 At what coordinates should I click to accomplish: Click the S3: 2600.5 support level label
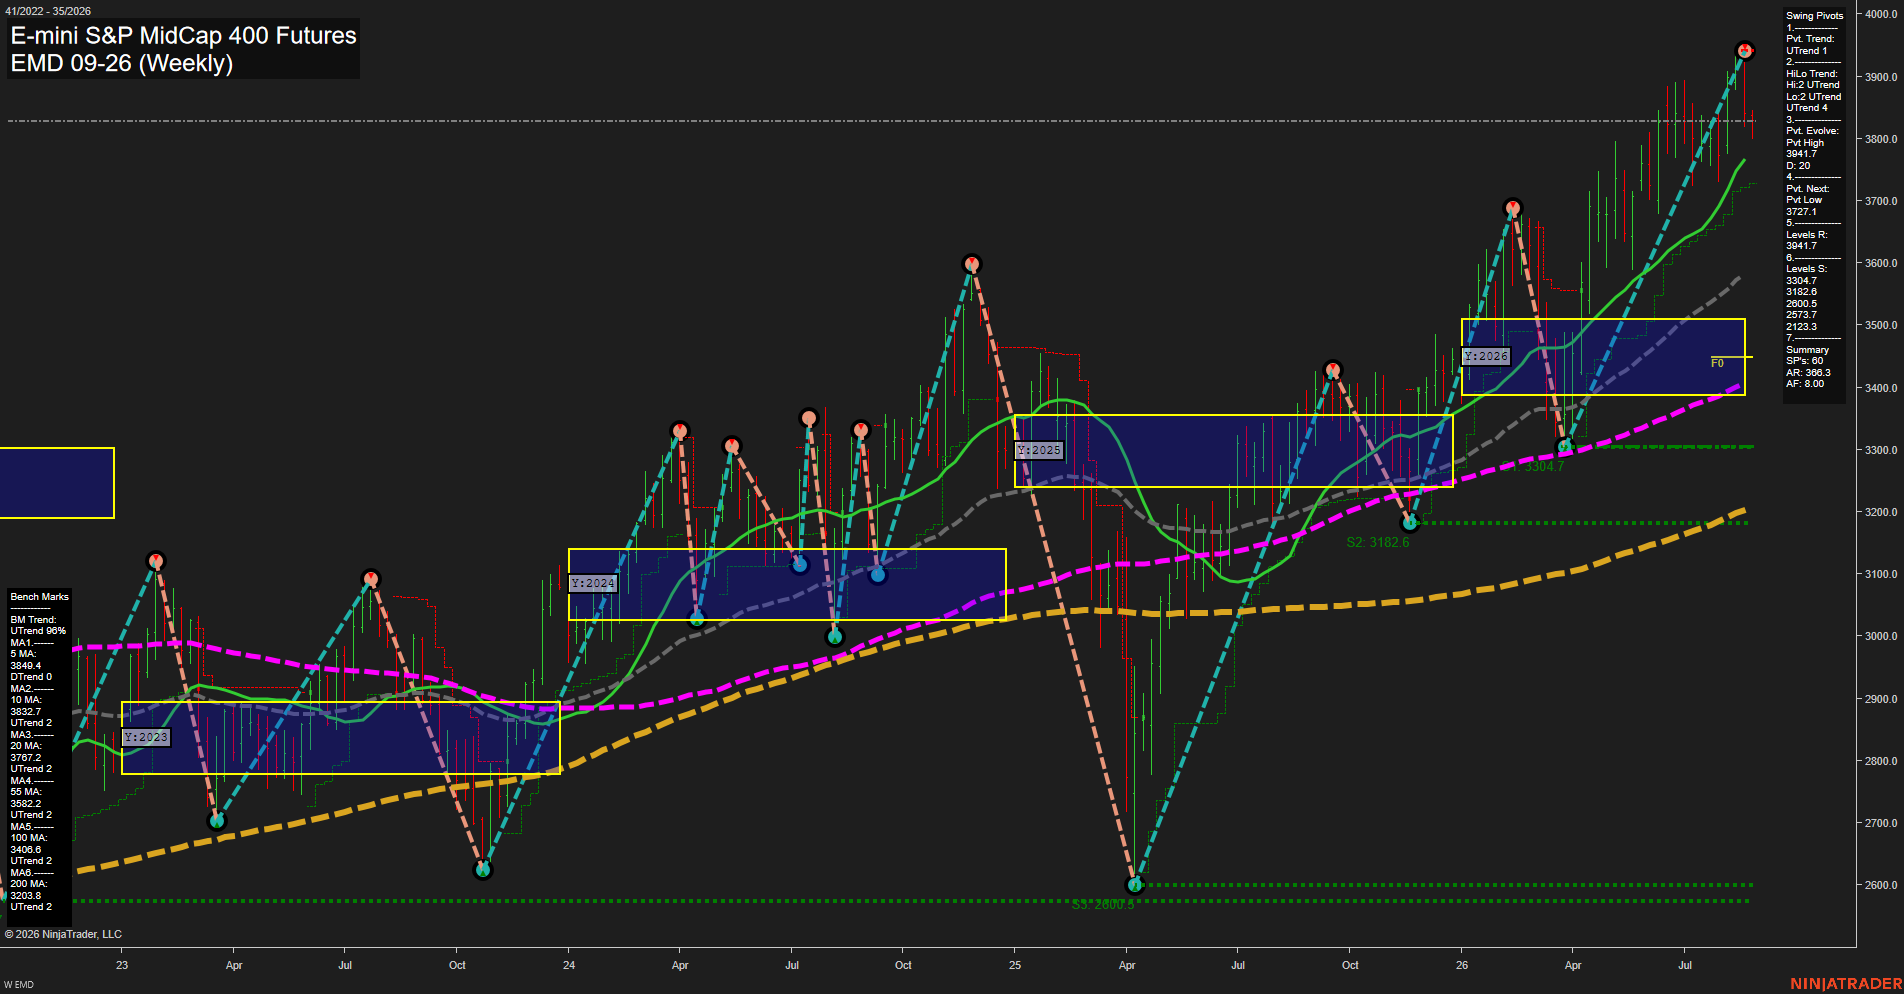1103,905
